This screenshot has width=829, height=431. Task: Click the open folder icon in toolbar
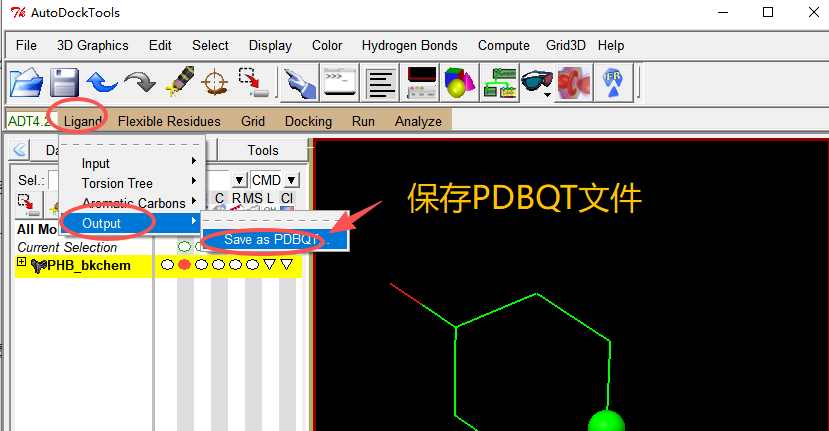coord(26,82)
